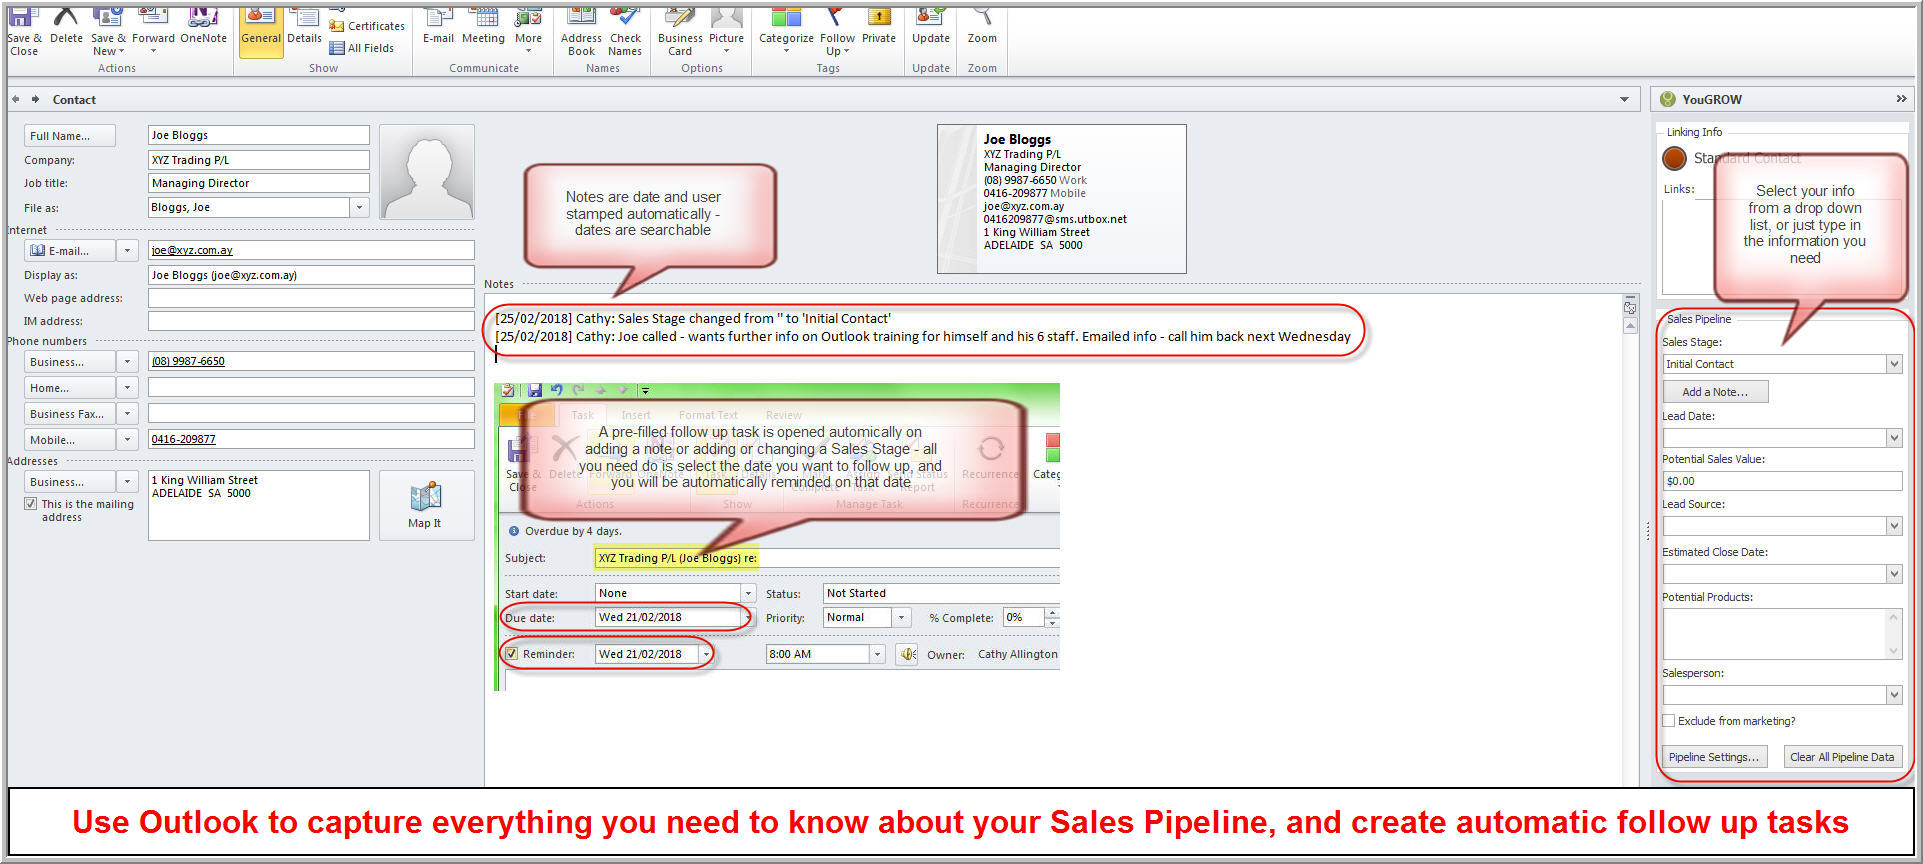
Task: Click Check Names icon
Action: click(625, 32)
